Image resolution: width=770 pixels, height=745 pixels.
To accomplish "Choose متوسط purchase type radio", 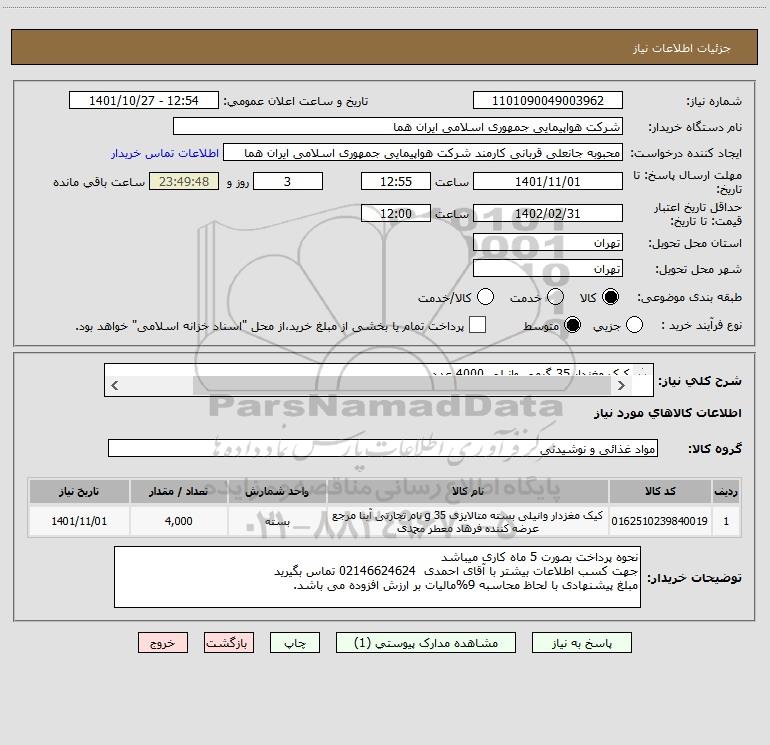I will 572,325.
